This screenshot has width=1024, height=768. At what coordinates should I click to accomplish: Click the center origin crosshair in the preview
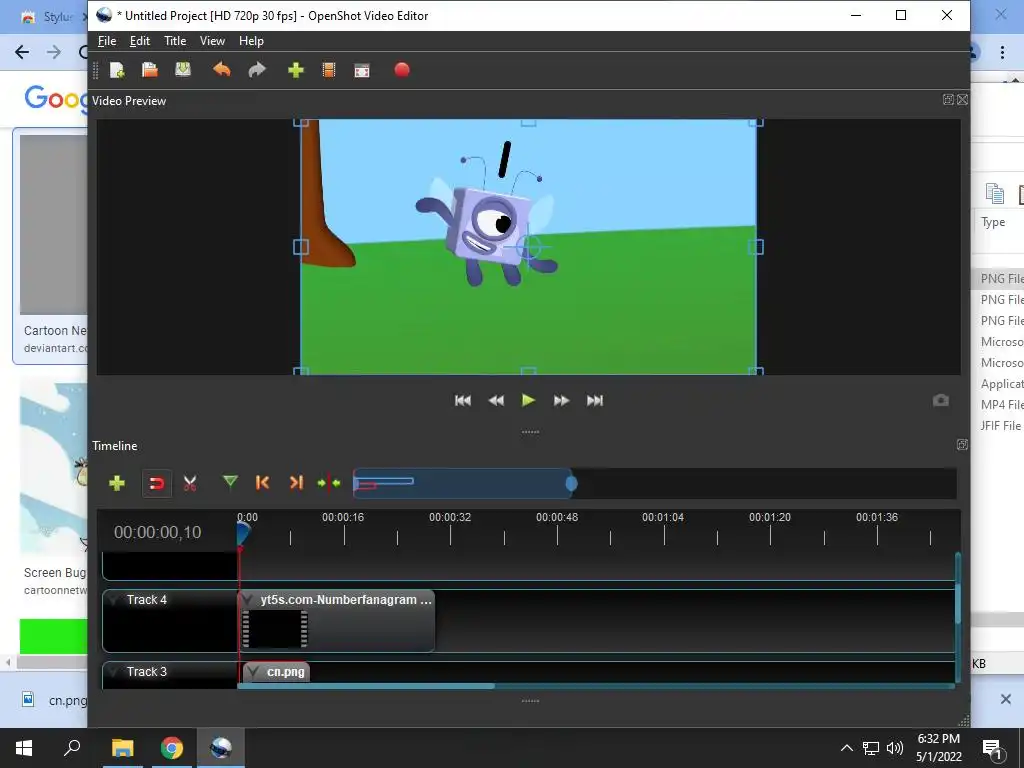coord(529,247)
